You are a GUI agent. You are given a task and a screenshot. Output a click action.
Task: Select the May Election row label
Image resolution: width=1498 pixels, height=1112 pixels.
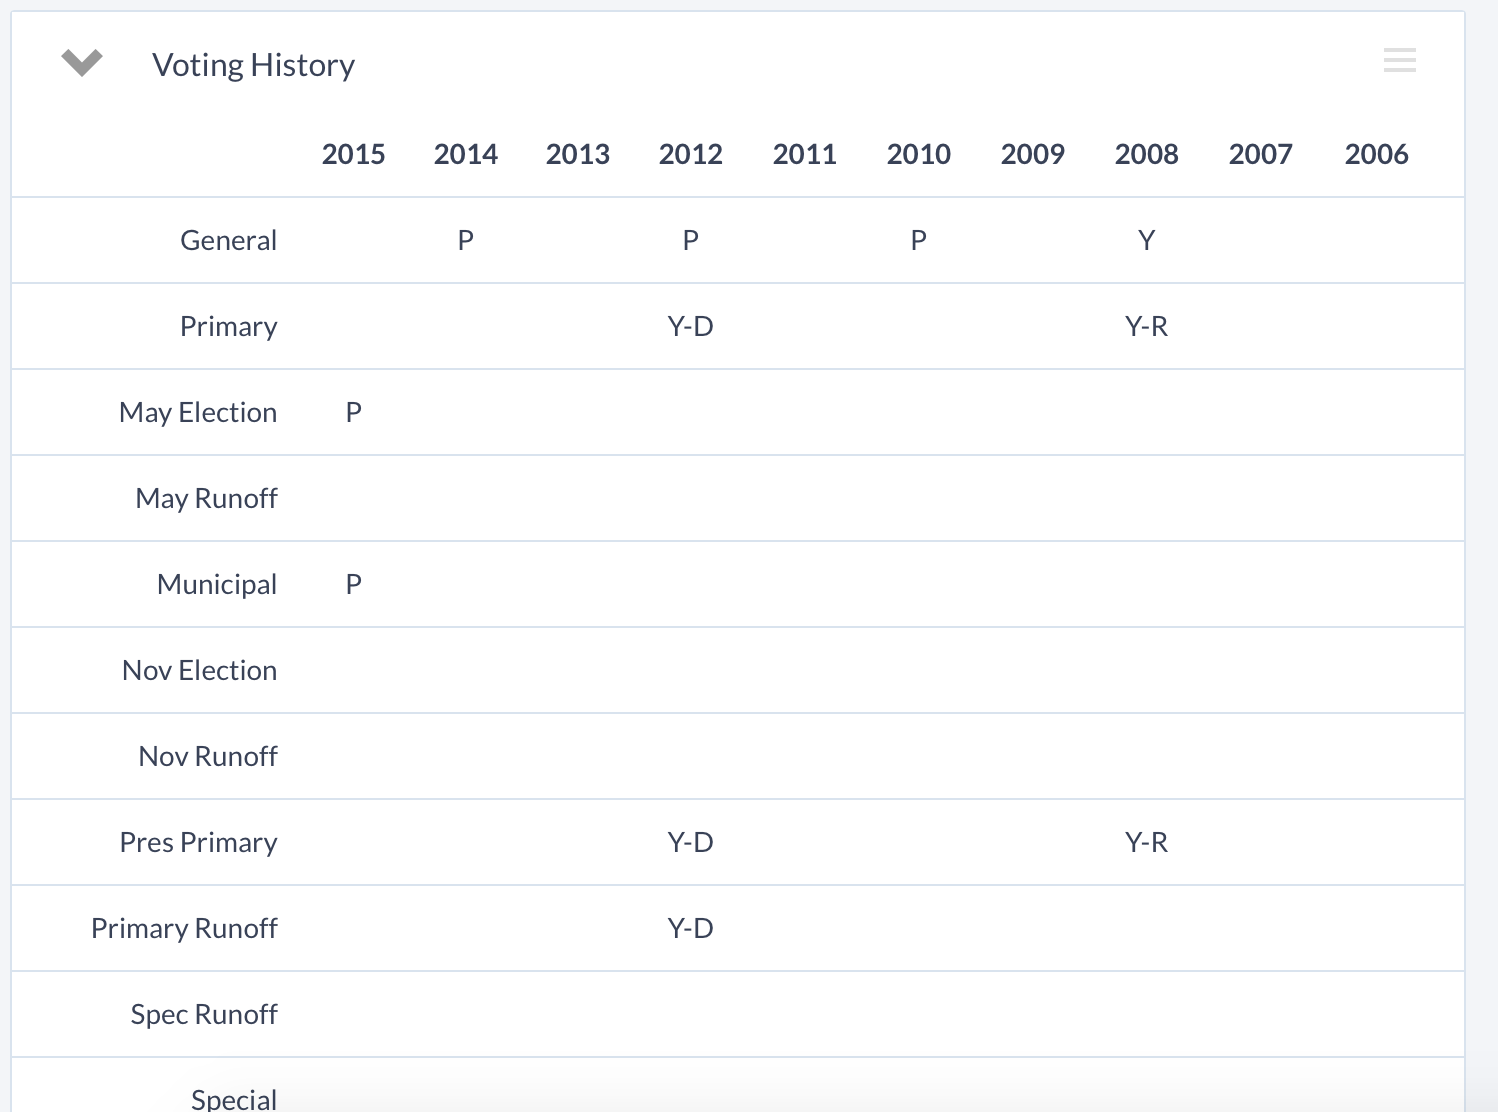coord(198,412)
